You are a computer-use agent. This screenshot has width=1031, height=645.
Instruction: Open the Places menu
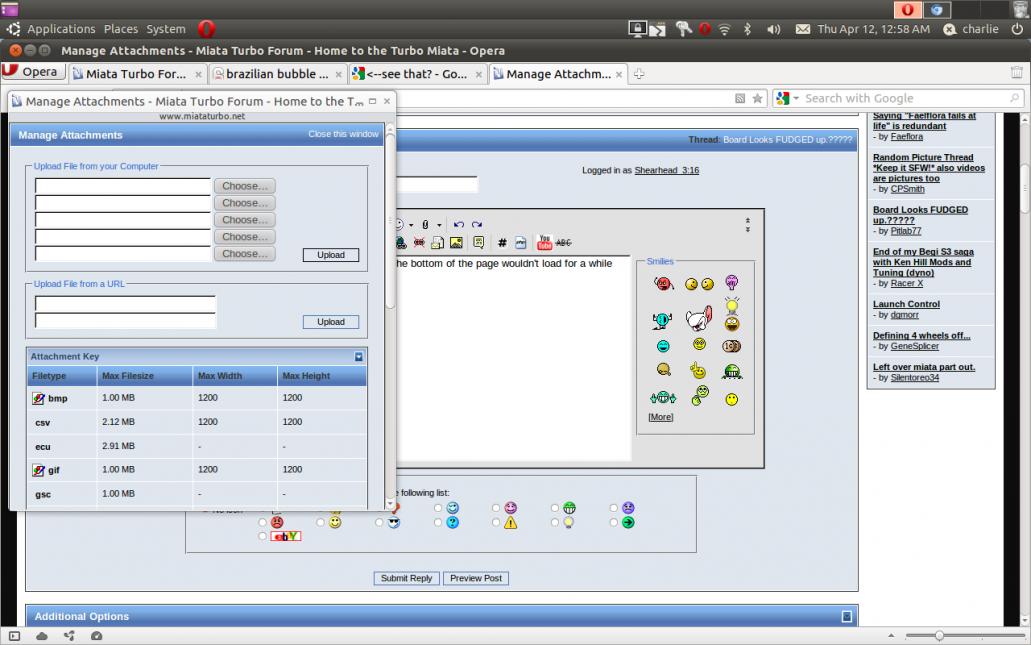121,29
